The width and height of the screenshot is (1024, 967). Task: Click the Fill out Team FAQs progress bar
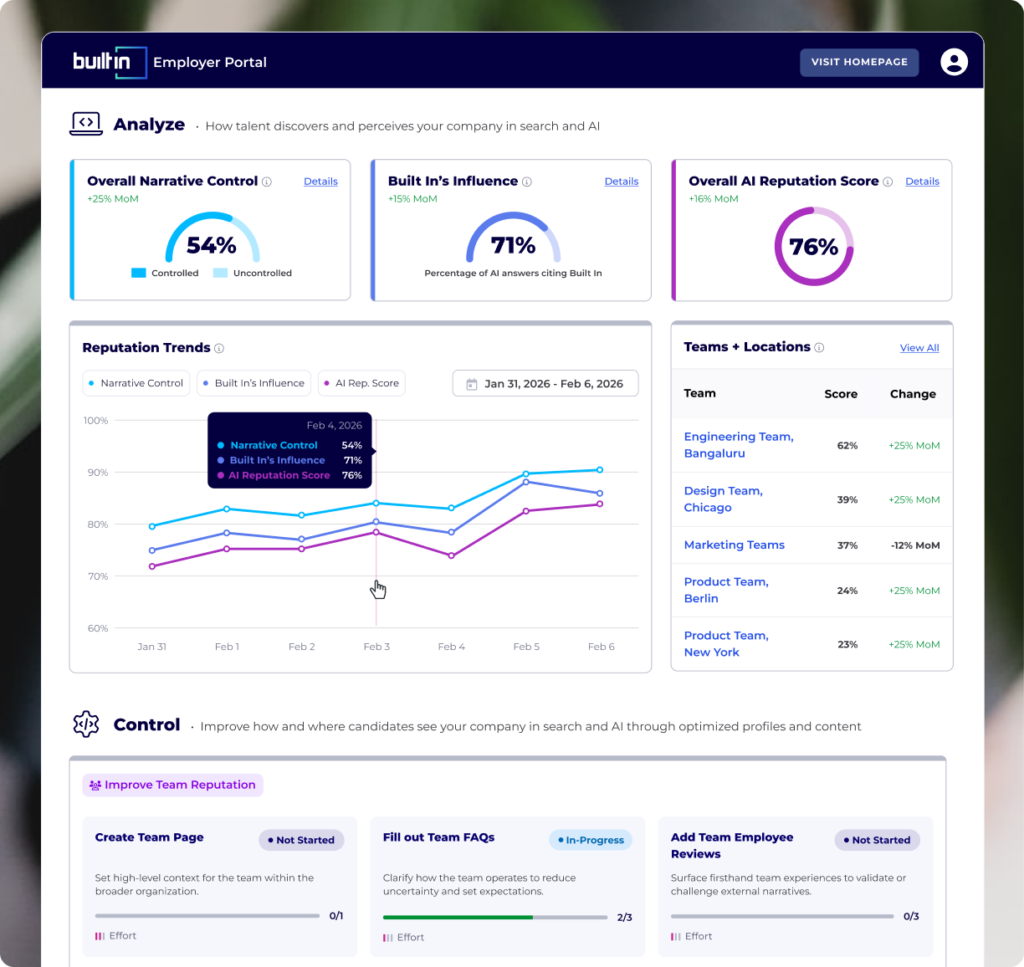pyautogui.click(x=495, y=917)
